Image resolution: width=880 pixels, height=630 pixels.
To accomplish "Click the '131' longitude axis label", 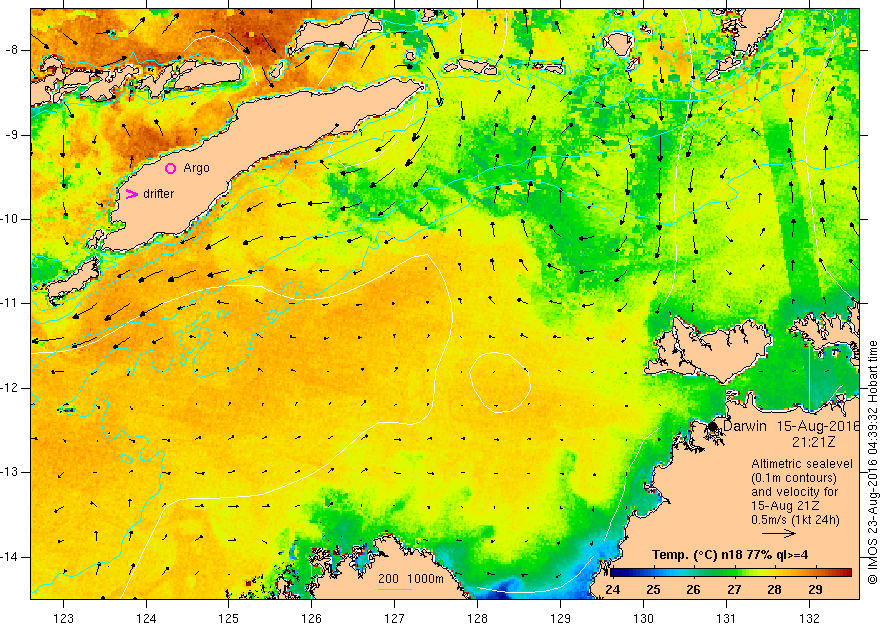I will [x=727, y=618].
